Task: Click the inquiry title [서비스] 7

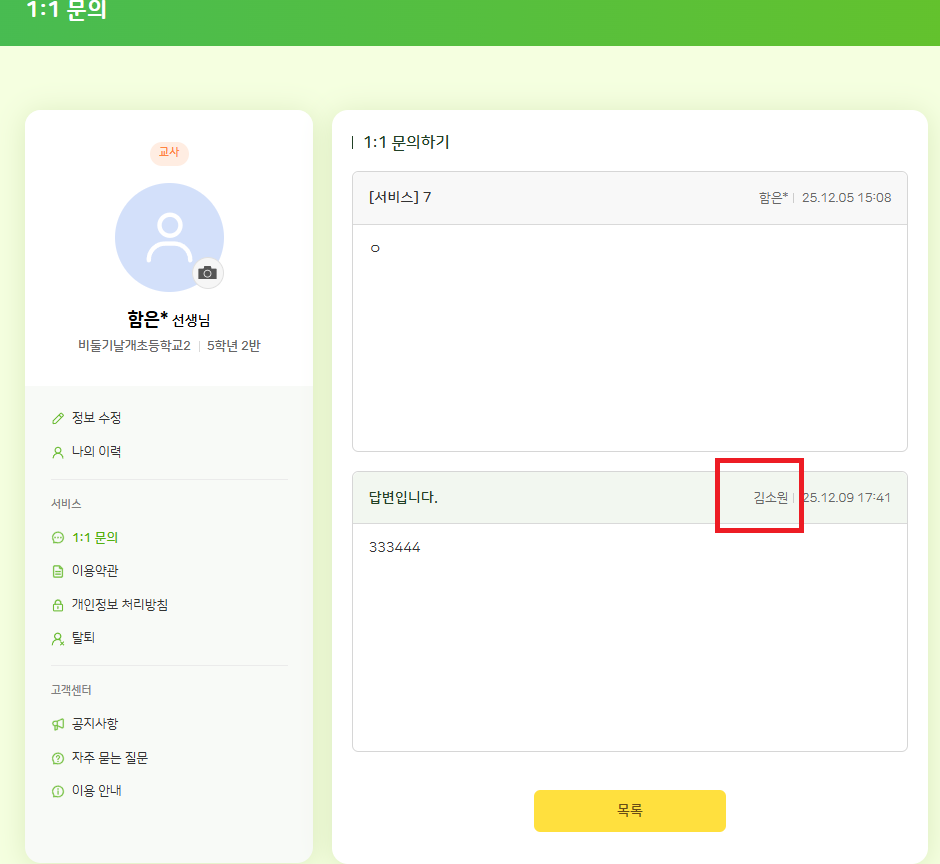Action: click(400, 197)
